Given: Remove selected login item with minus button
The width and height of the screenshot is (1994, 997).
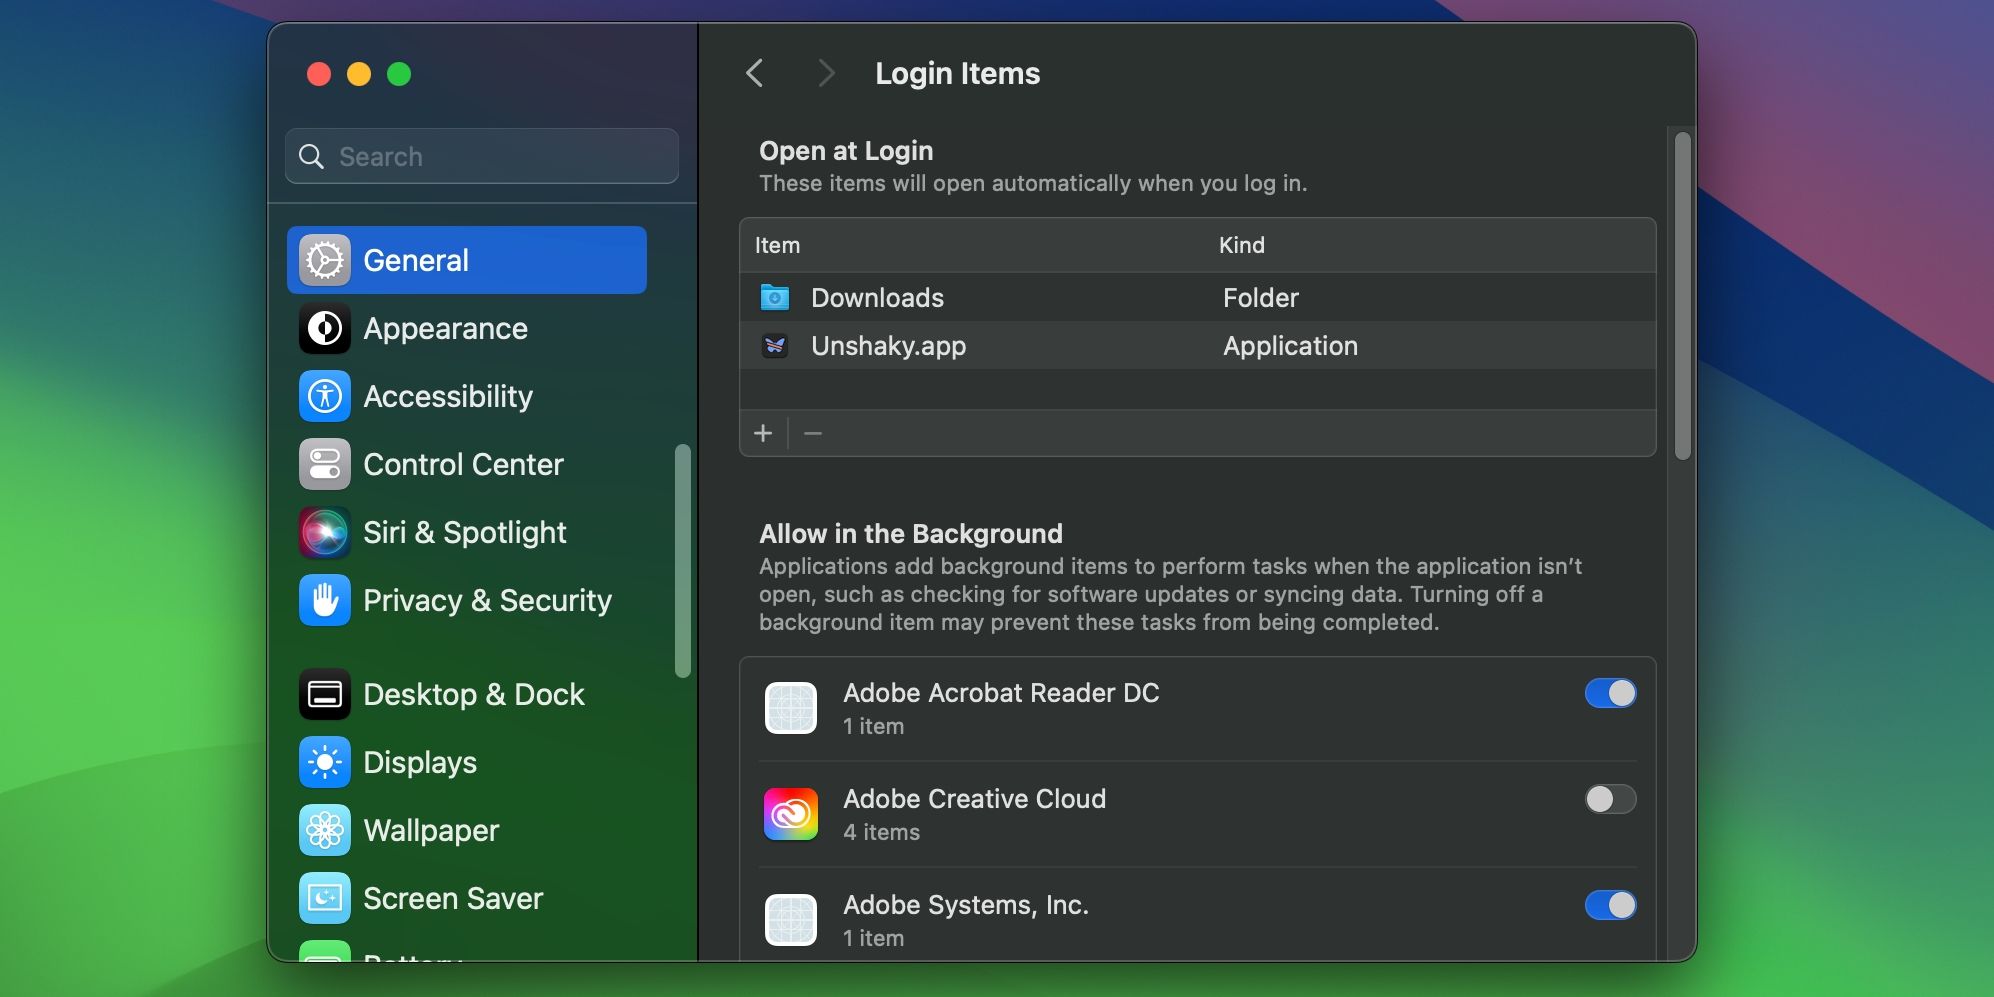Looking at the screenshot, I should pyautogui.click(x=813, y=433).
